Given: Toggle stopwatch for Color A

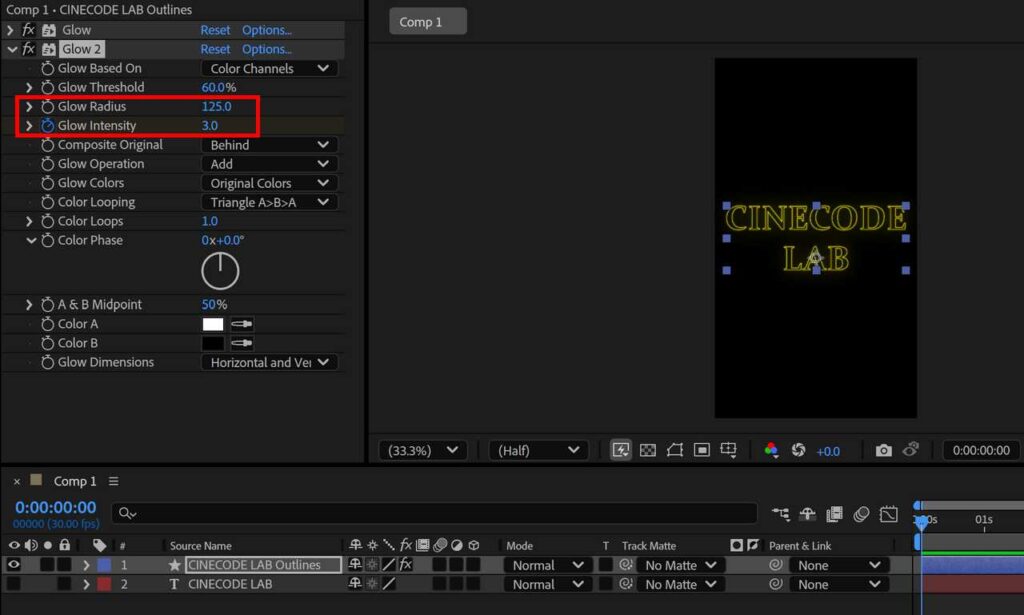Looking at the screenshot, I should [x=47, y=323].
